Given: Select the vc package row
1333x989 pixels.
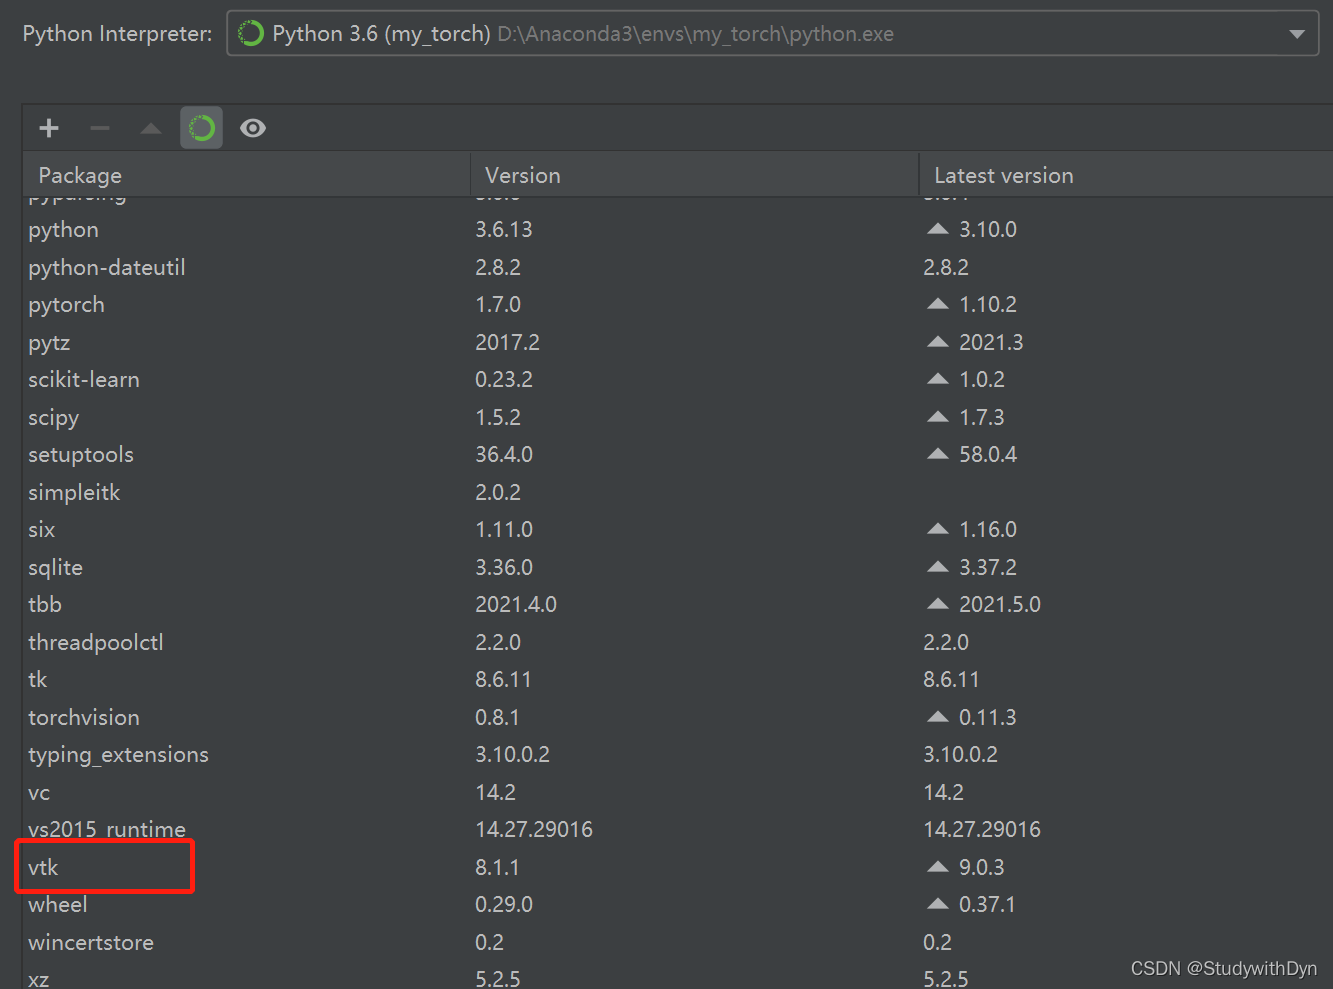Looking at the screenshot, I should [x=678, y=792].
